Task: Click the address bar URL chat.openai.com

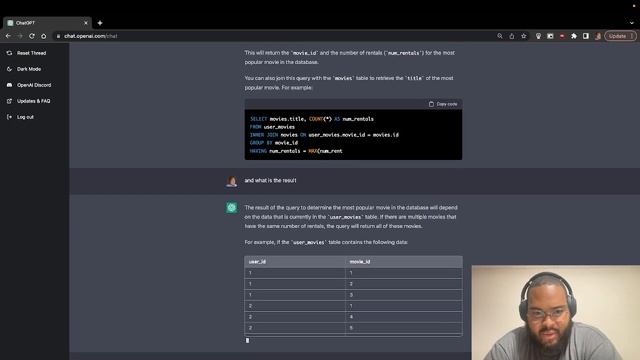Action: [91, 36]
